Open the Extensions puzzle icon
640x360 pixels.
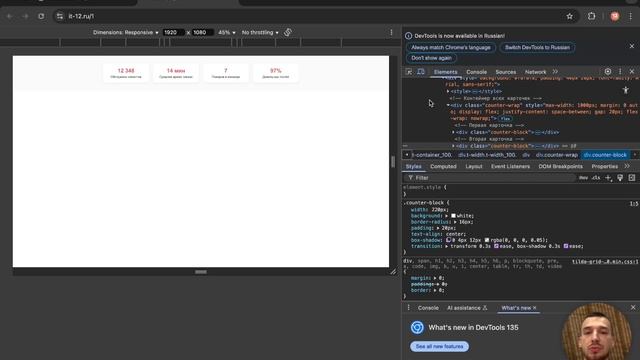pos(591,16)
